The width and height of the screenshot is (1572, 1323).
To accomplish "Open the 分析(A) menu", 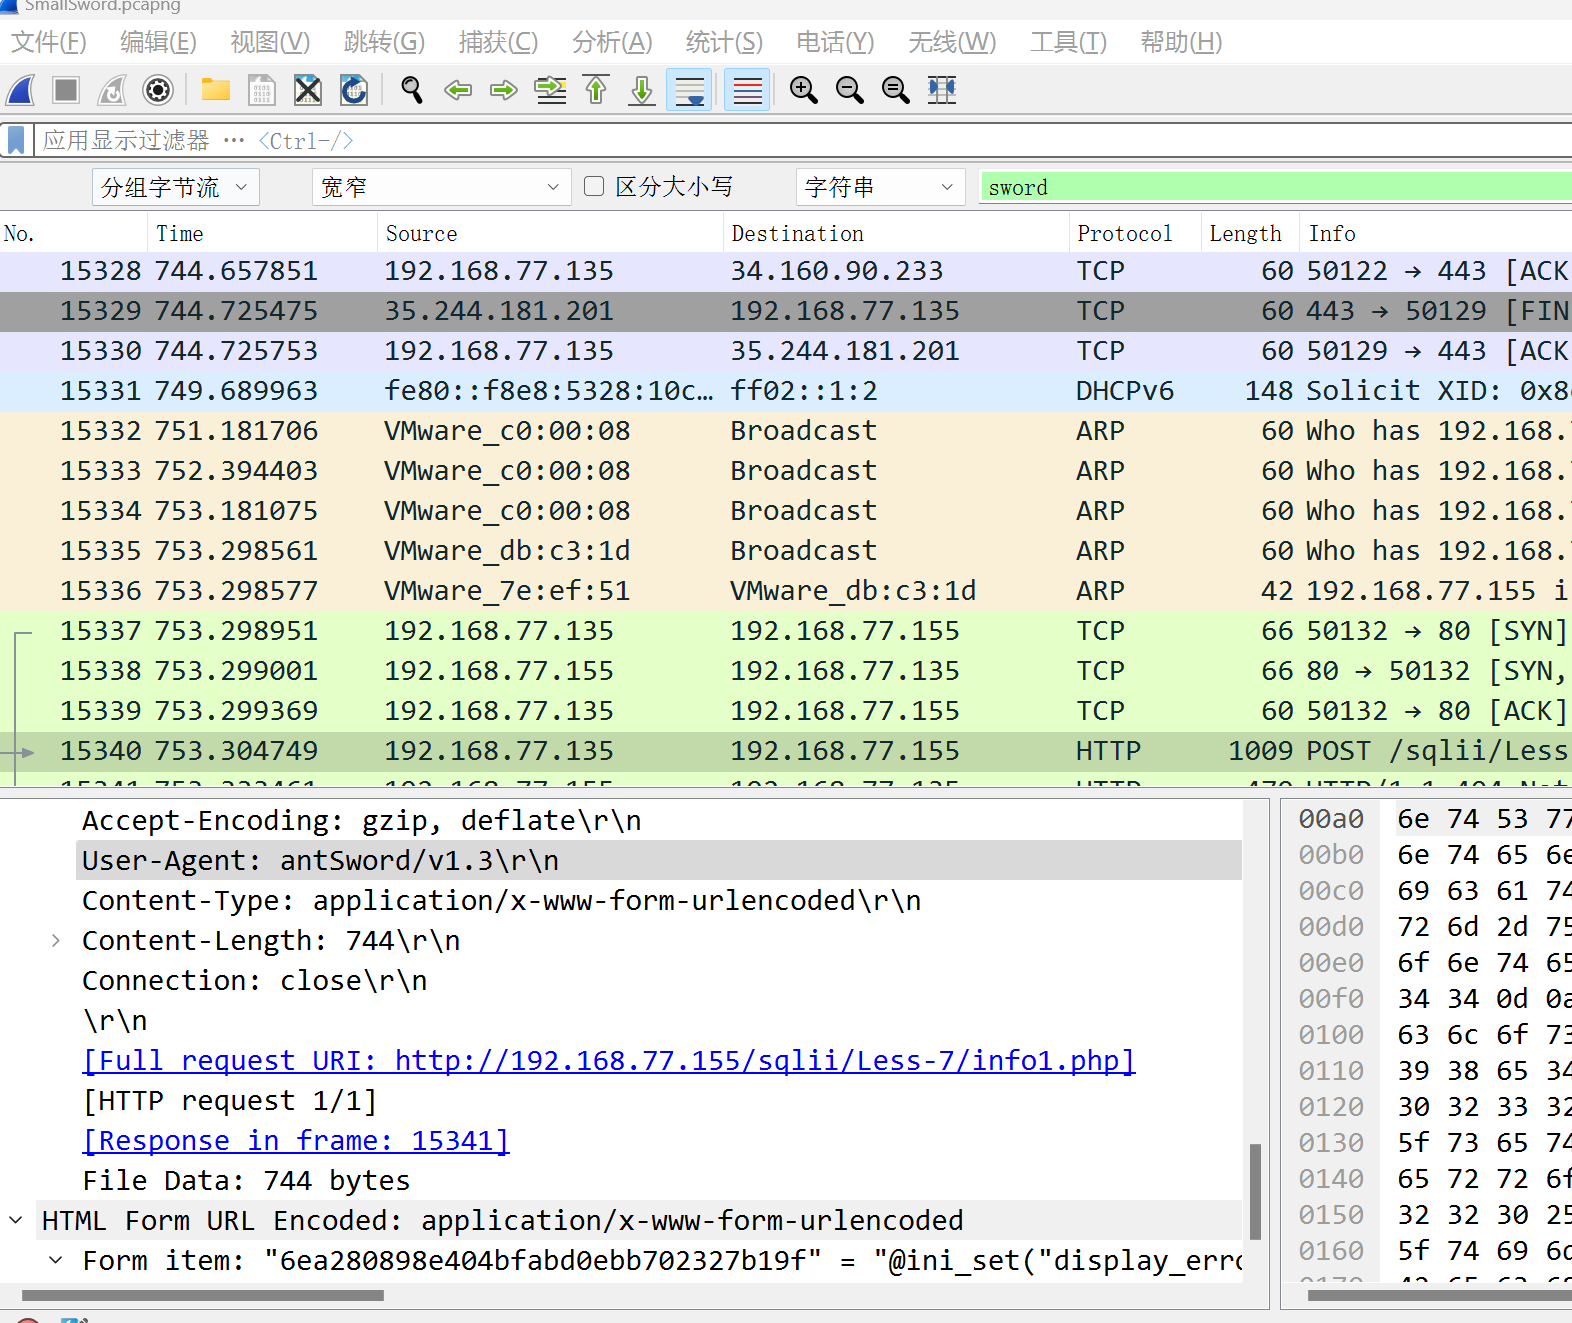I will click(x=612, y=42).
